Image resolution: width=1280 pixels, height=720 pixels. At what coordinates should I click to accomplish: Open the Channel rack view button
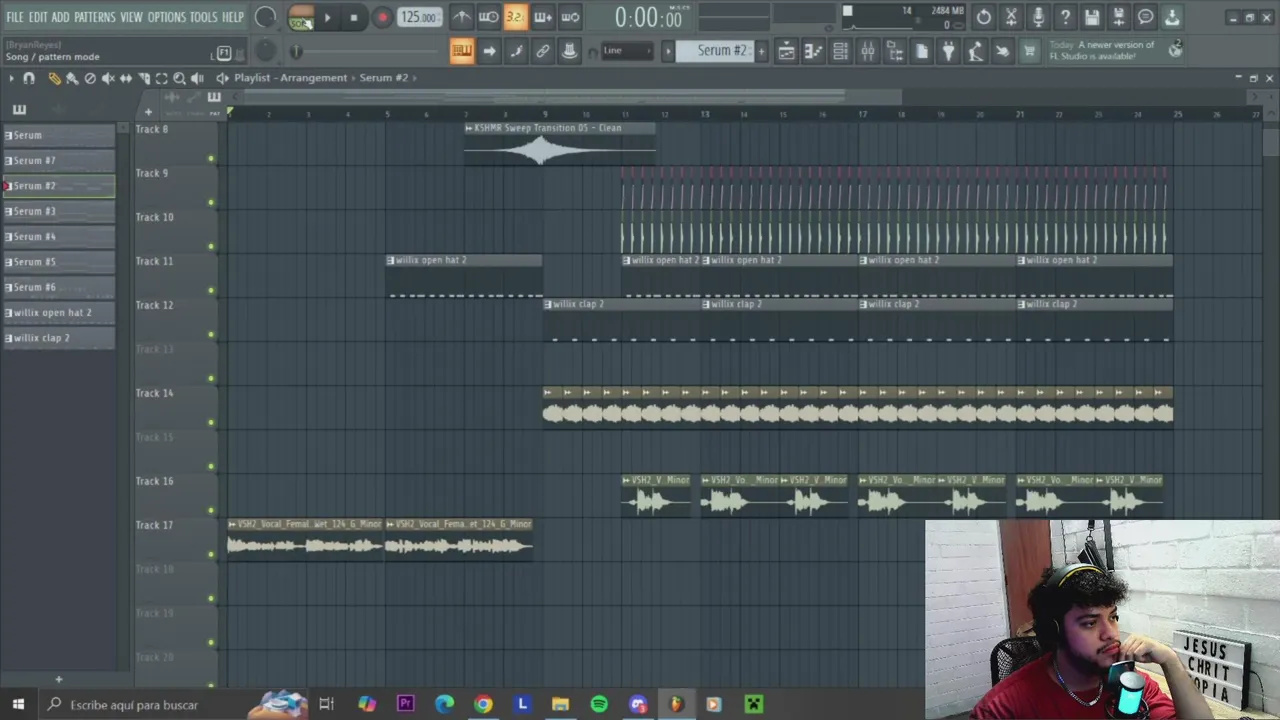pyautogui.click(x=840, y=51)
